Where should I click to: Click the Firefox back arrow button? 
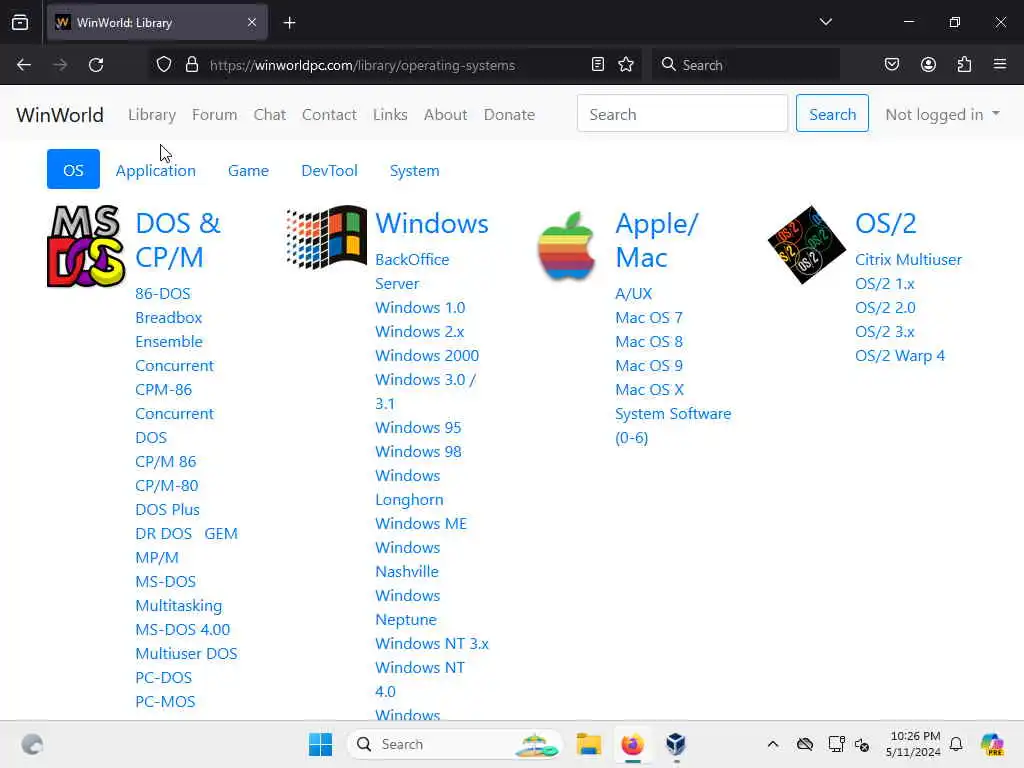point(24,65)
